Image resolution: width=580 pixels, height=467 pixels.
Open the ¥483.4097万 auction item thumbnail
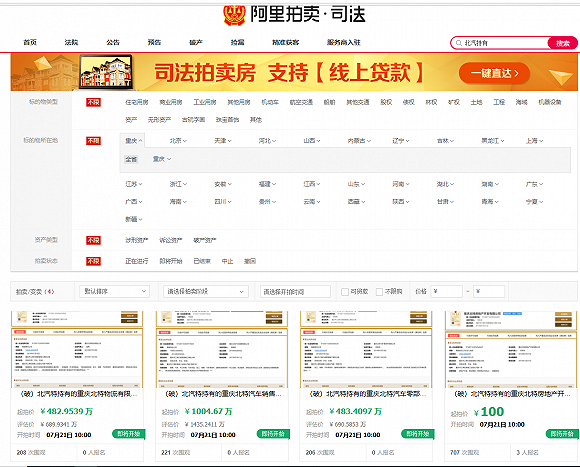tap(366, 349)
